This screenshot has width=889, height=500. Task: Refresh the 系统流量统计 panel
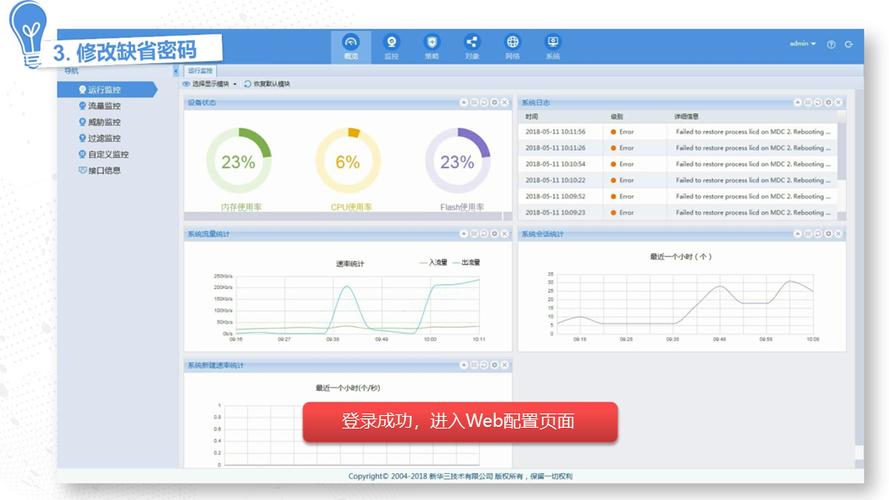484,234
